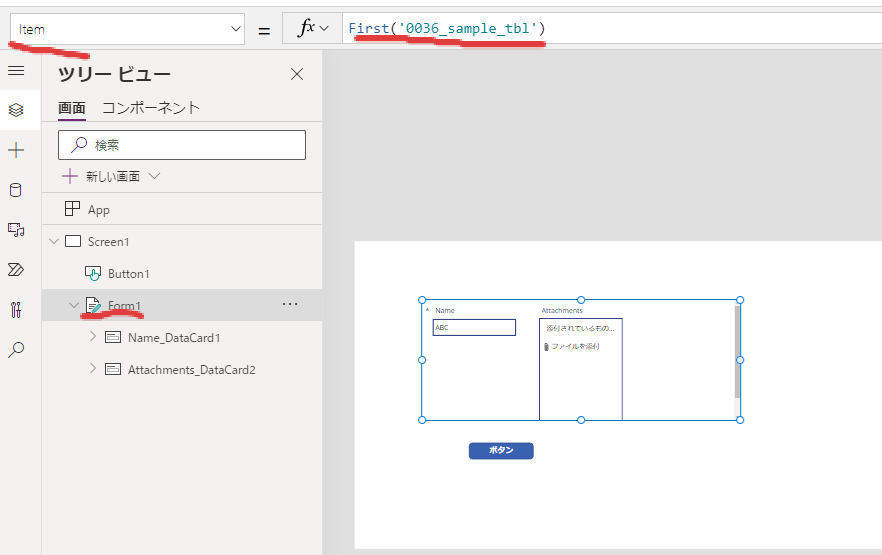This screenshot has height=555, width=882.
Task: Open the Media icon in sidebar
Action: tap(16, 230)
